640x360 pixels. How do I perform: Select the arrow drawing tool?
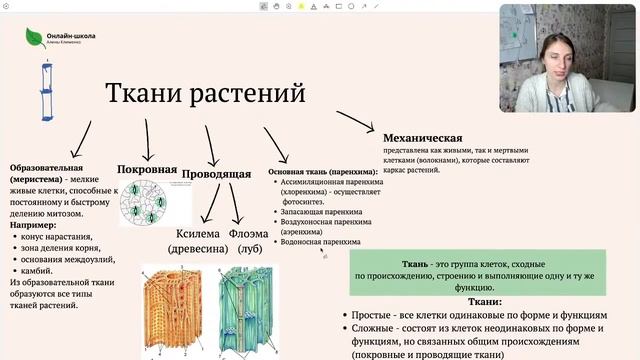[364, 6]
